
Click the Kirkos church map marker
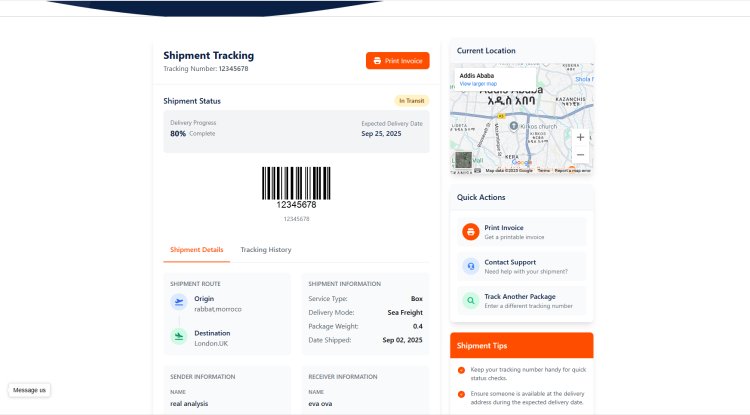tap(514, 126)
